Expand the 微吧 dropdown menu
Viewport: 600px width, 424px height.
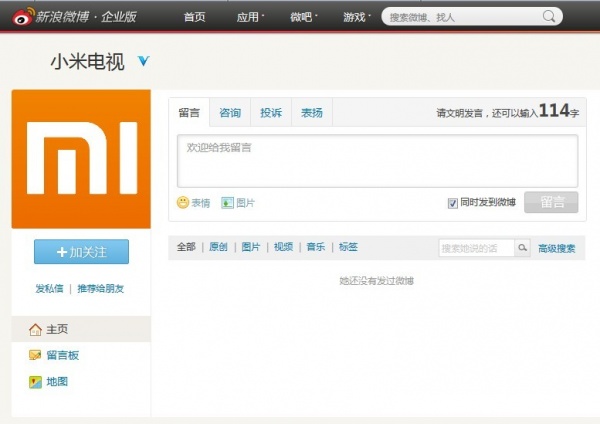click(303, 17)
